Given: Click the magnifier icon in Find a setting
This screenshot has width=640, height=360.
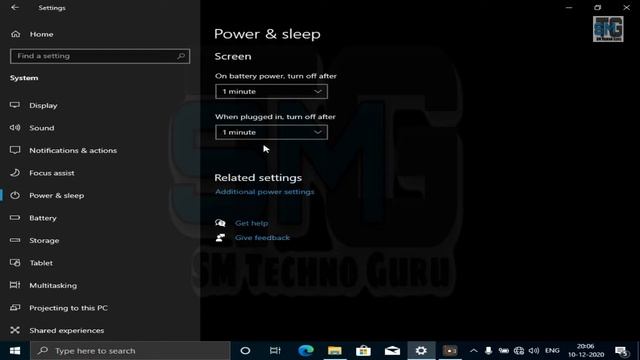Looking at the screenshot, I should [181, 56].
